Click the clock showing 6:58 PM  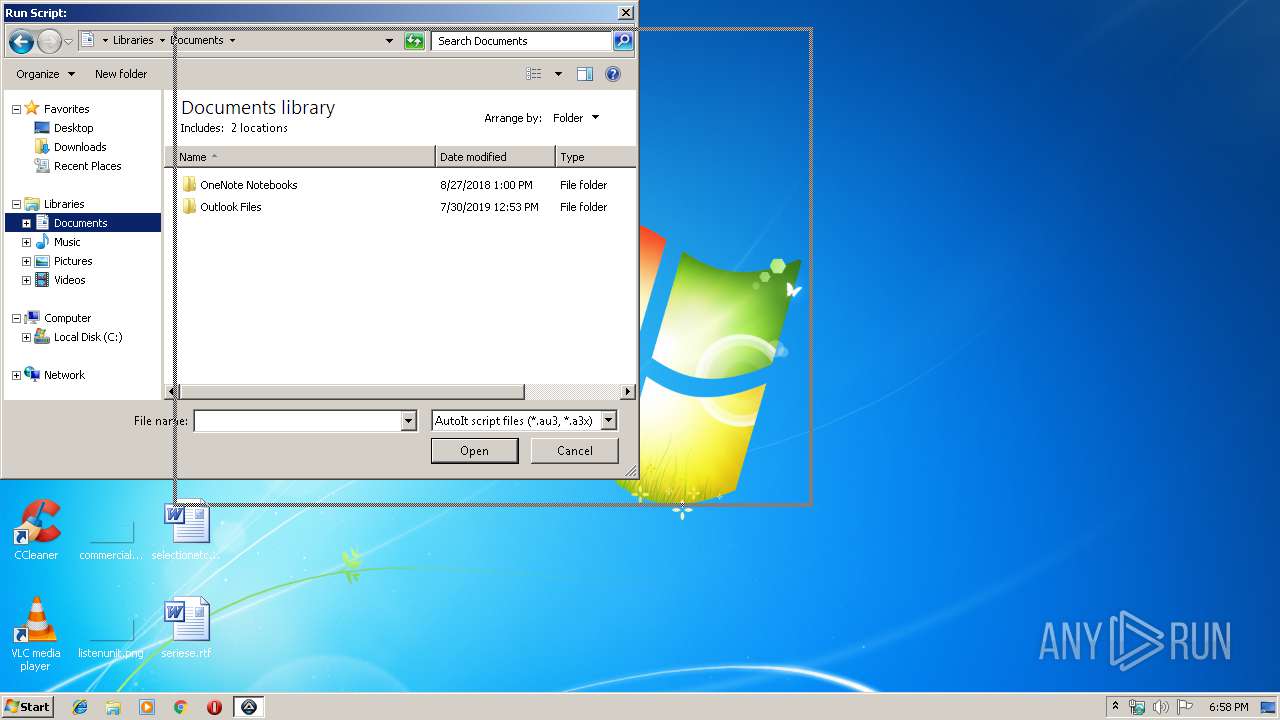tap(1228, 707)
